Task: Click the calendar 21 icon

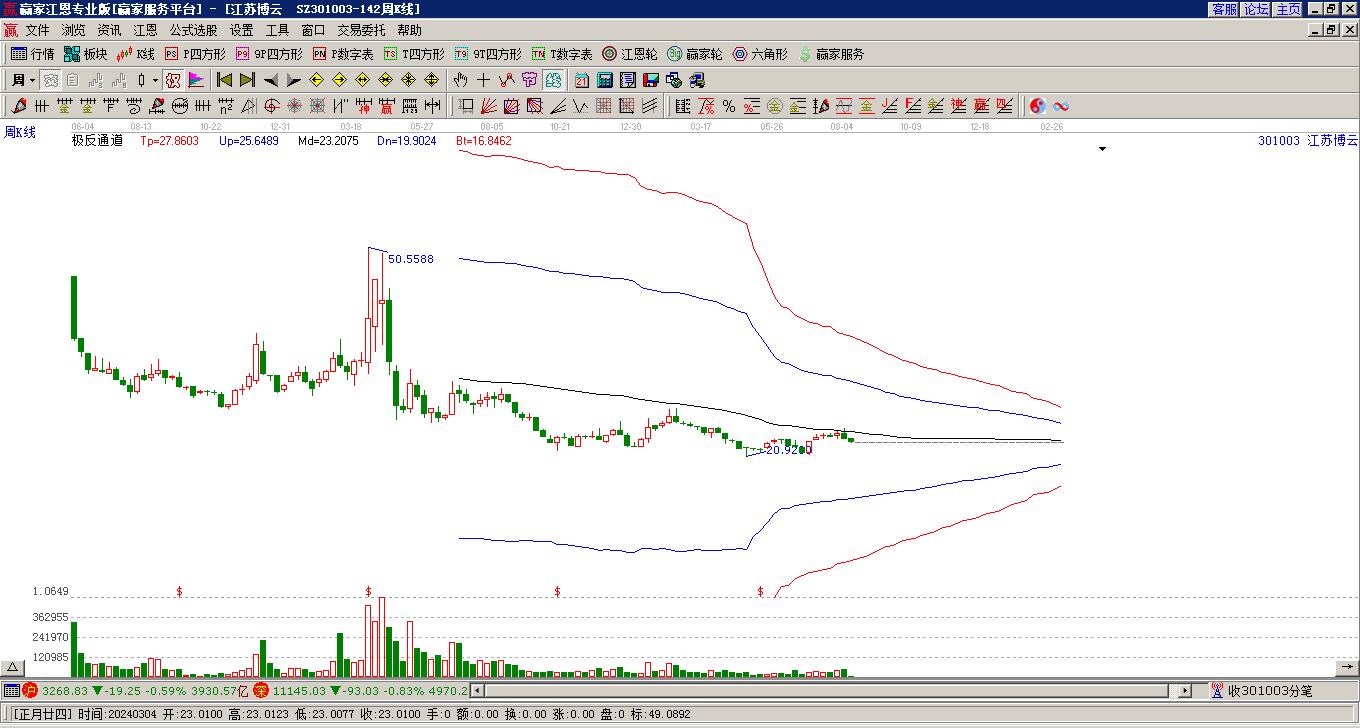Action: pos(582,80)
